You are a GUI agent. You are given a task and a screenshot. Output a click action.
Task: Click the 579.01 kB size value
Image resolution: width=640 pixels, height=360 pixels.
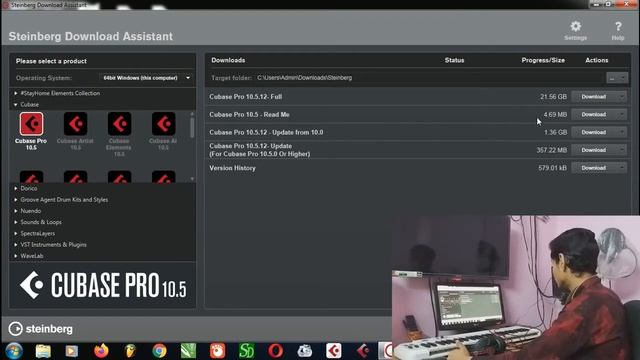pyautogui.click(x=553, y=168)
